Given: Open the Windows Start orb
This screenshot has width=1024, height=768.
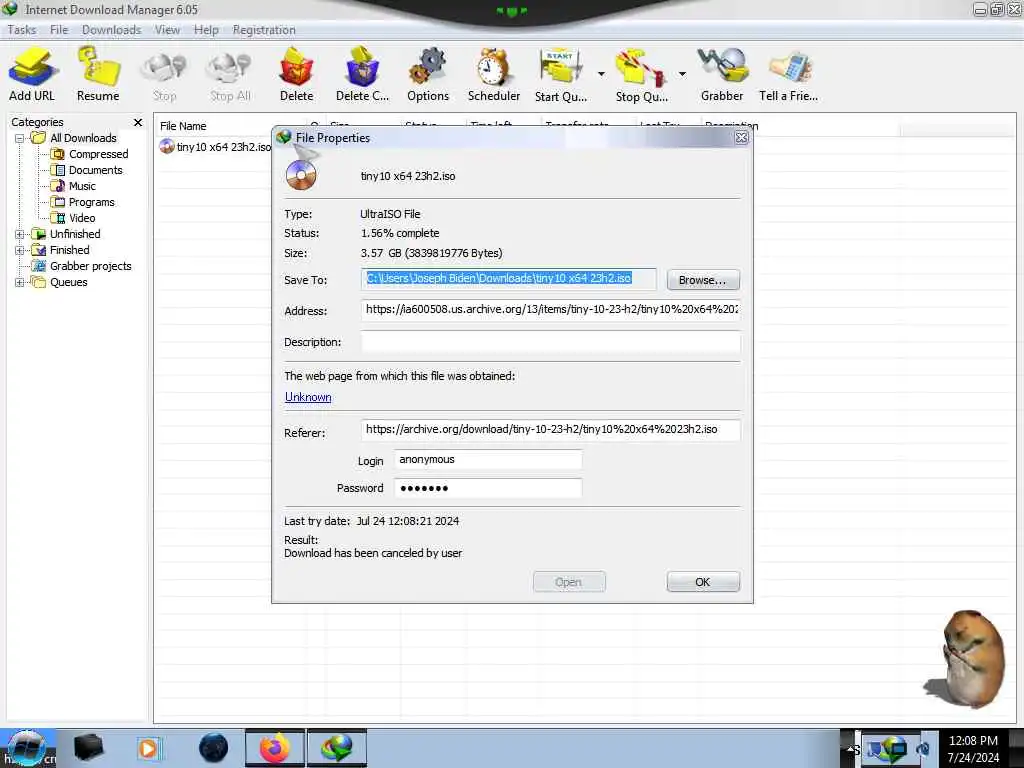Looking at the screenshot, I should 26,749.
